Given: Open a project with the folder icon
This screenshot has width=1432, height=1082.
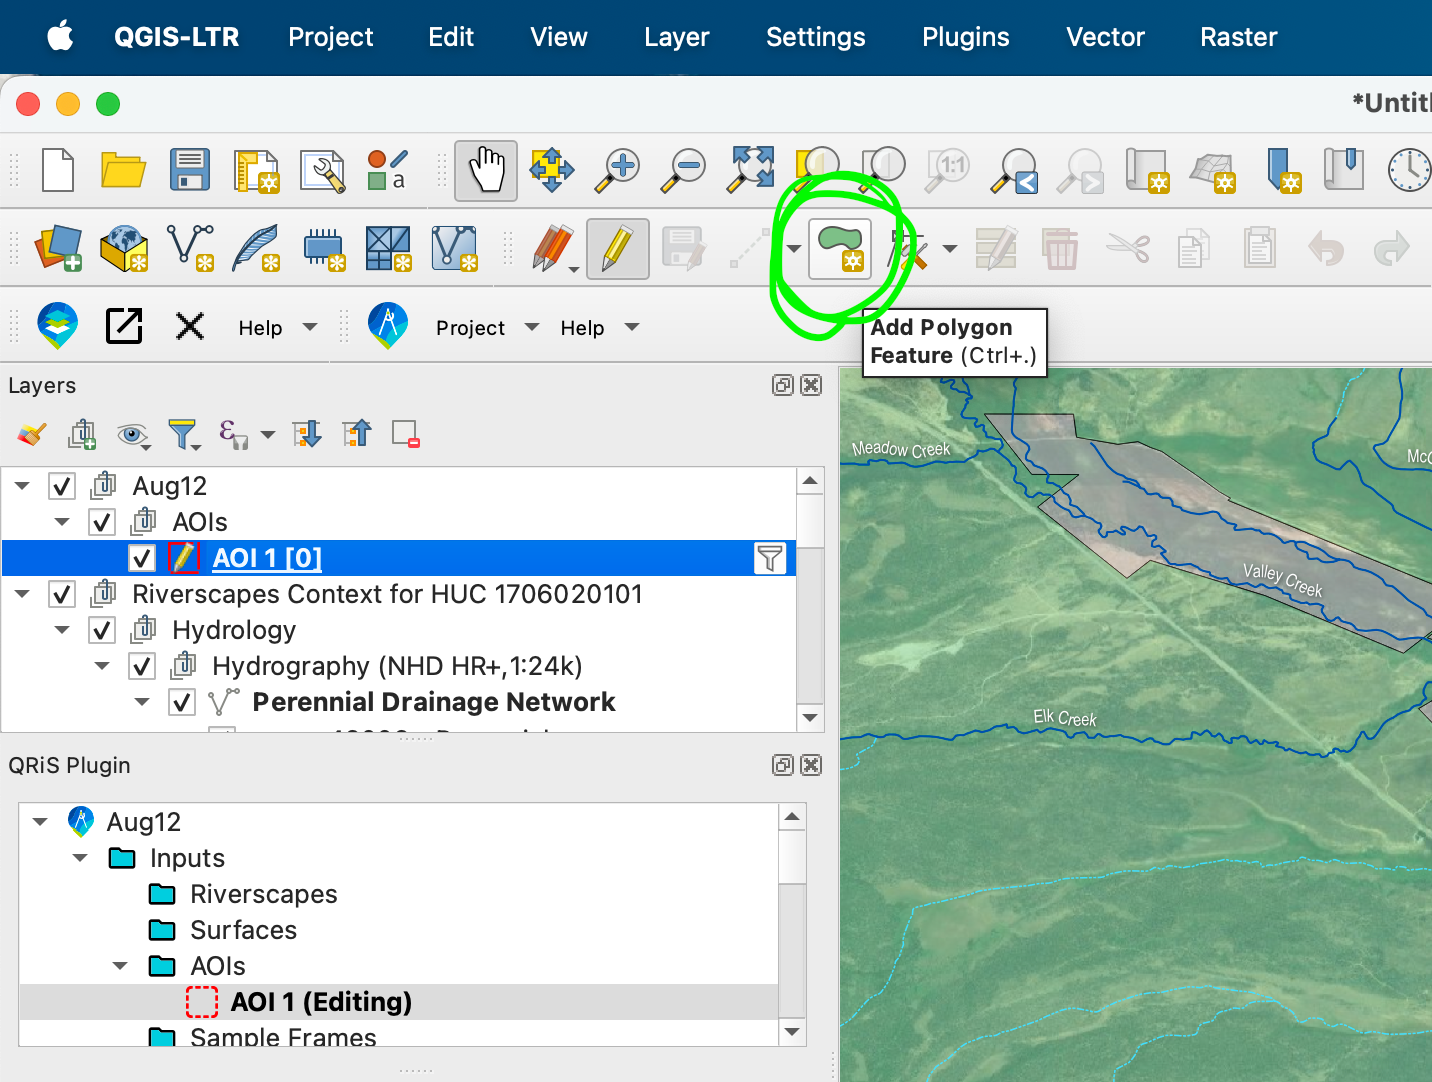Looking at the screenshot, I should (123, 169).
